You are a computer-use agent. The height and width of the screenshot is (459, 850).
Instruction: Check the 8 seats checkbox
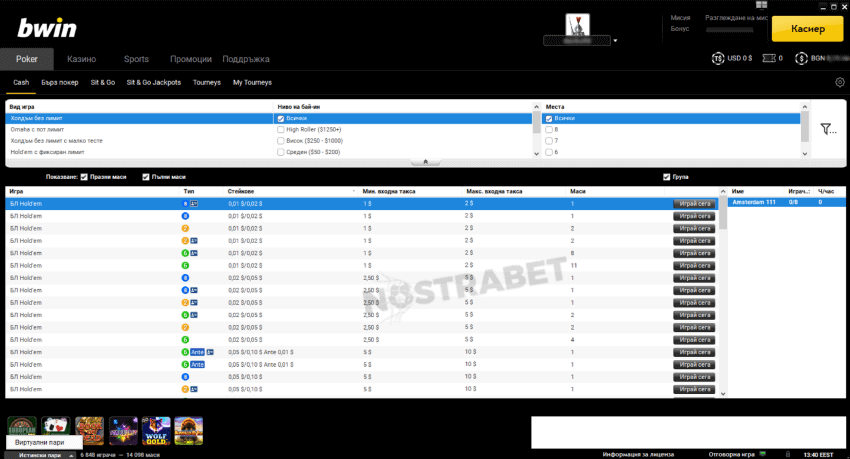click(x=549, y=130)
